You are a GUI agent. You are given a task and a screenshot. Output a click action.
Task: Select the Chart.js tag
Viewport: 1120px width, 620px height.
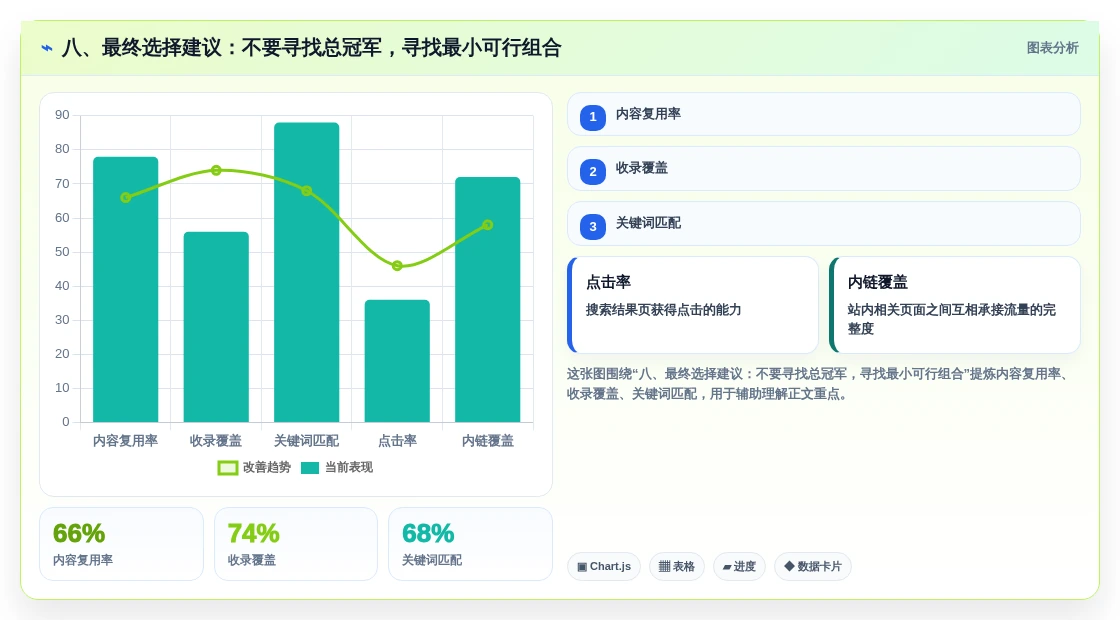coord(604,566)
